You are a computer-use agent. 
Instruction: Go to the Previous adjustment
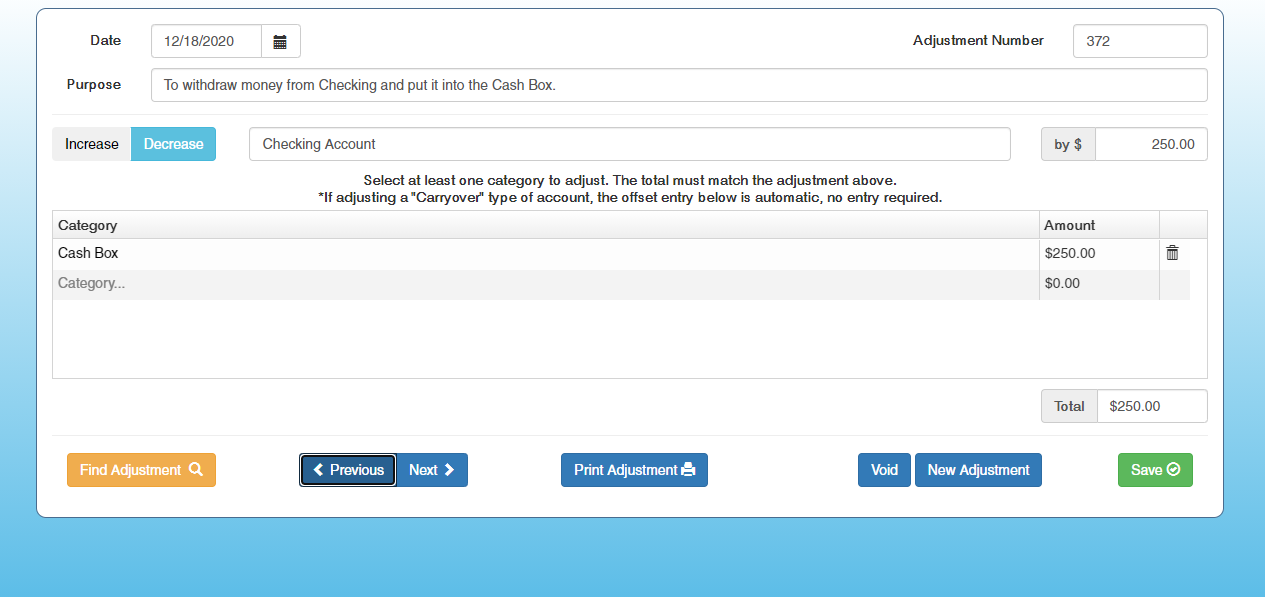tap(348, 470)
